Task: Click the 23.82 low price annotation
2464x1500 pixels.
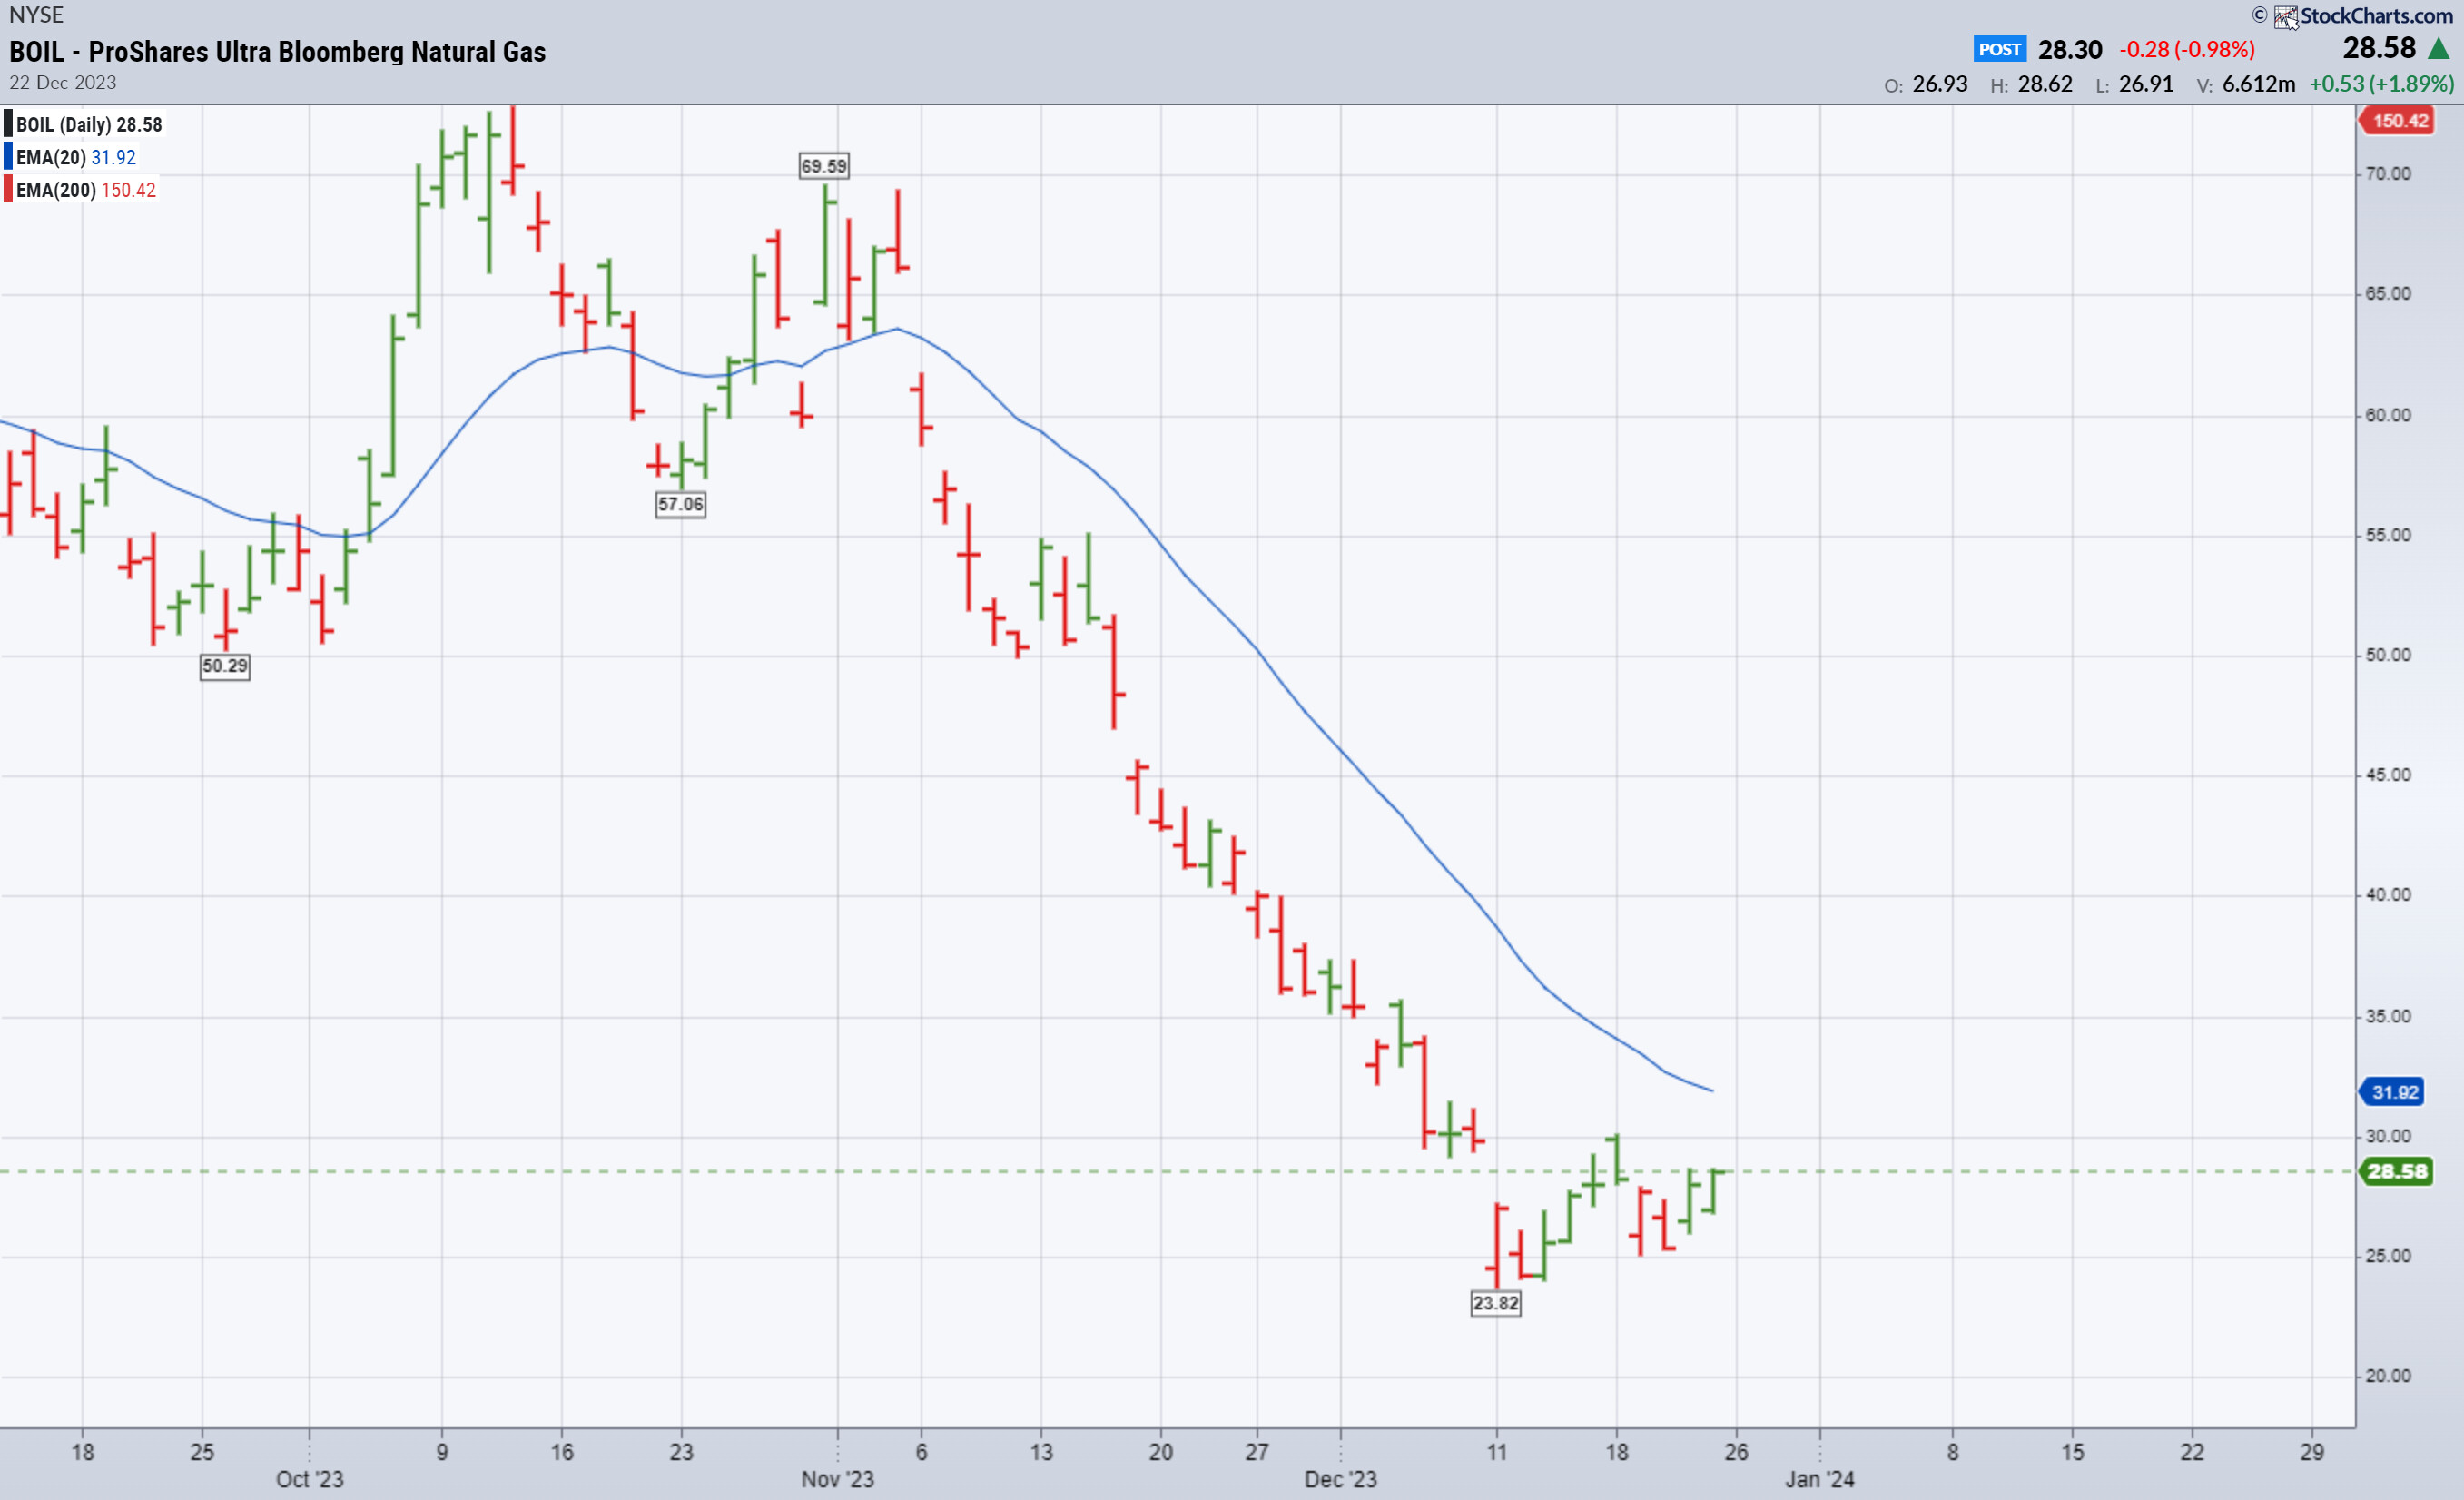Action: (x=1496, y=1303)
